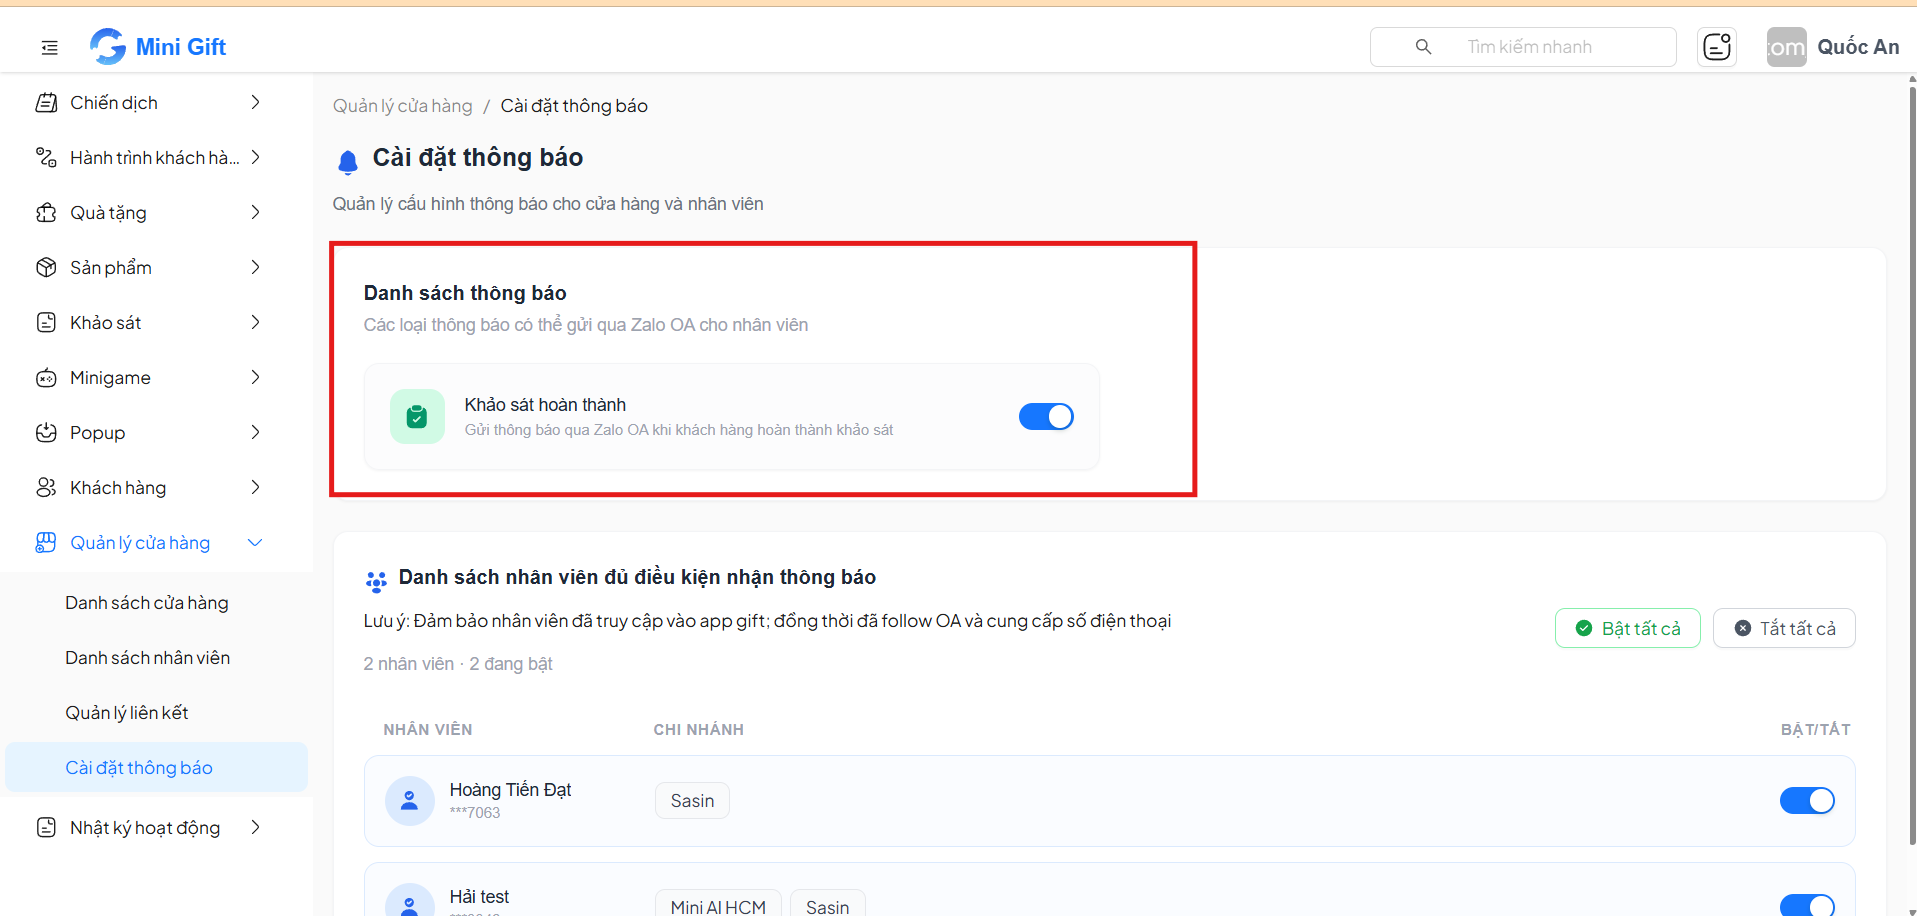Screen dimensions: 1917x916
Task: Collapse the Quản lý cửa hàng section
Action: pos(255,542)
